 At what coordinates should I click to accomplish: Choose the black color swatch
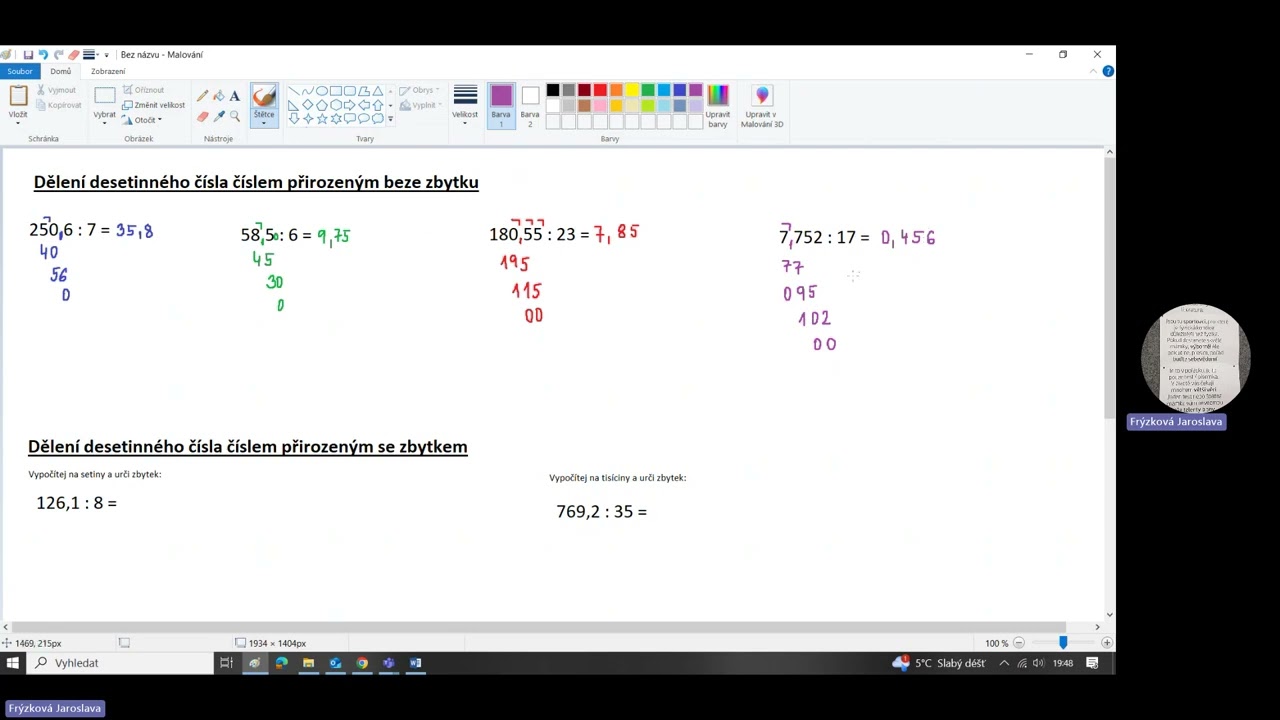[x=552, y=90]
